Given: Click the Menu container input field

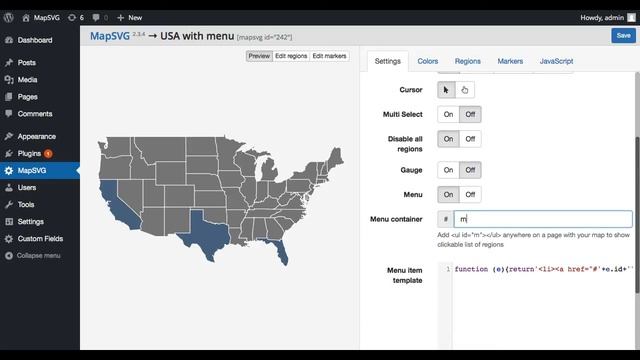Looking at the screenshot, I should click(x=543, y=219).
